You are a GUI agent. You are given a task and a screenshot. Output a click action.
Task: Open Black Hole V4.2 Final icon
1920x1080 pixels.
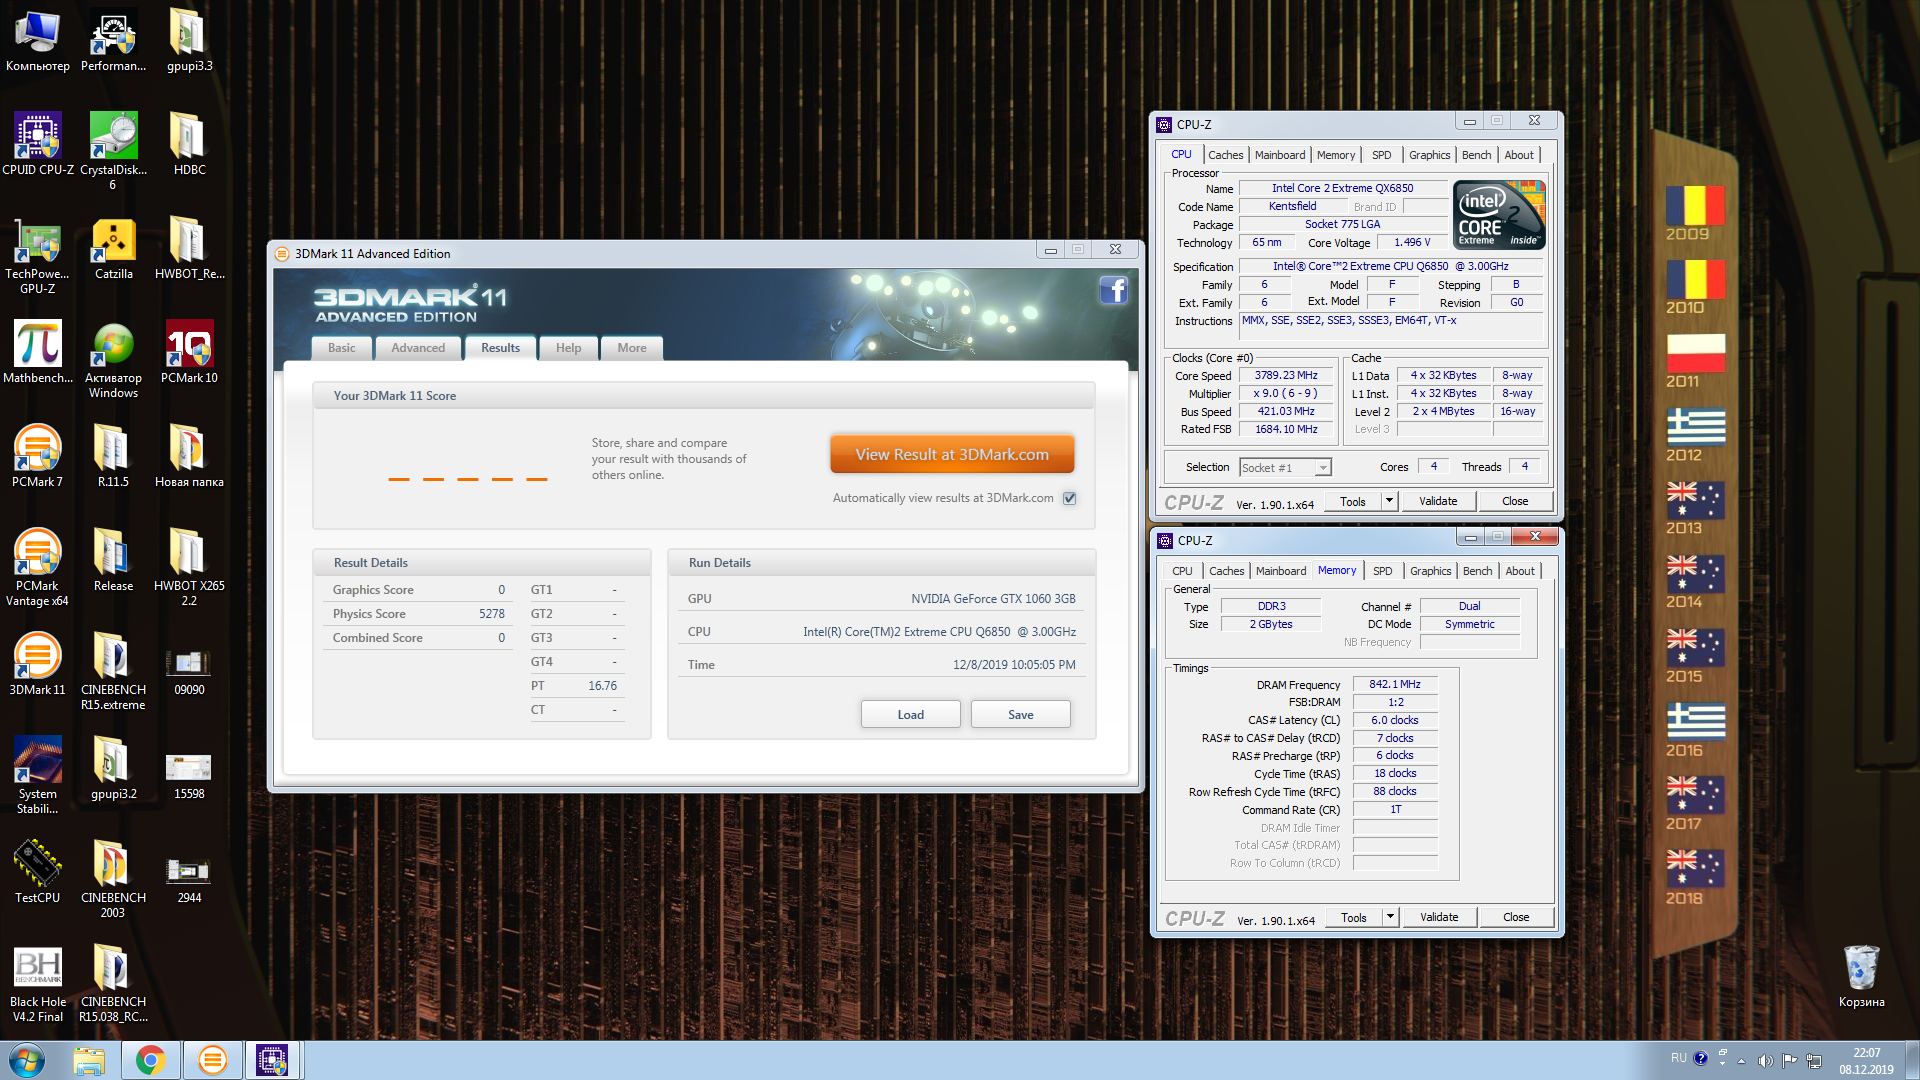tap(37, 985)
